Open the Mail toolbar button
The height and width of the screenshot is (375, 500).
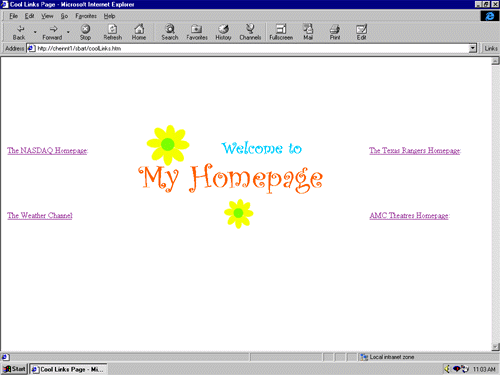point(308,32)
